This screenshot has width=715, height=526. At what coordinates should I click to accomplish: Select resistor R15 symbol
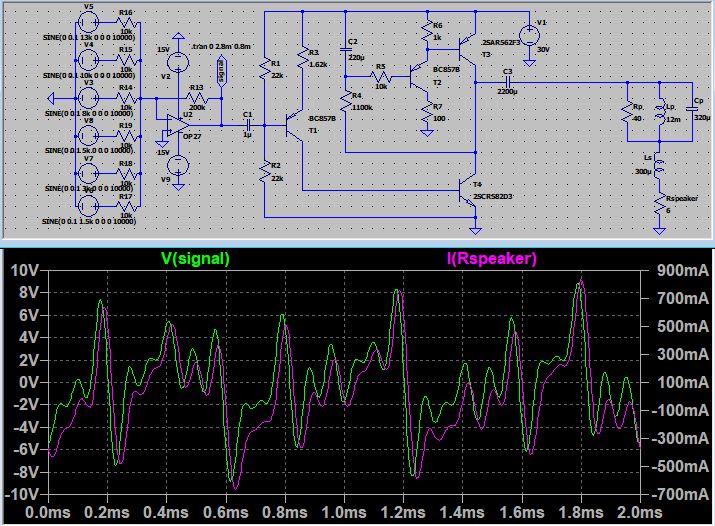click(x=127, y=60)
